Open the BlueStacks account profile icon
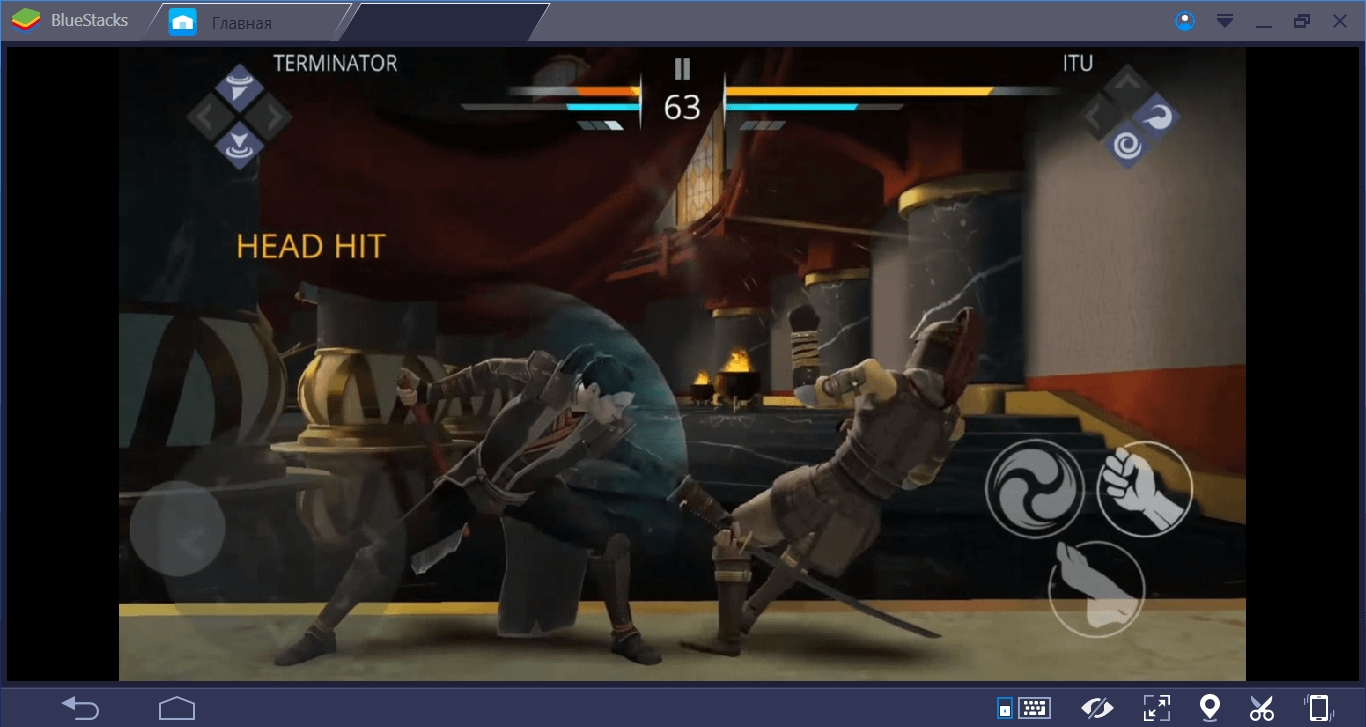 coord(1185,21)
